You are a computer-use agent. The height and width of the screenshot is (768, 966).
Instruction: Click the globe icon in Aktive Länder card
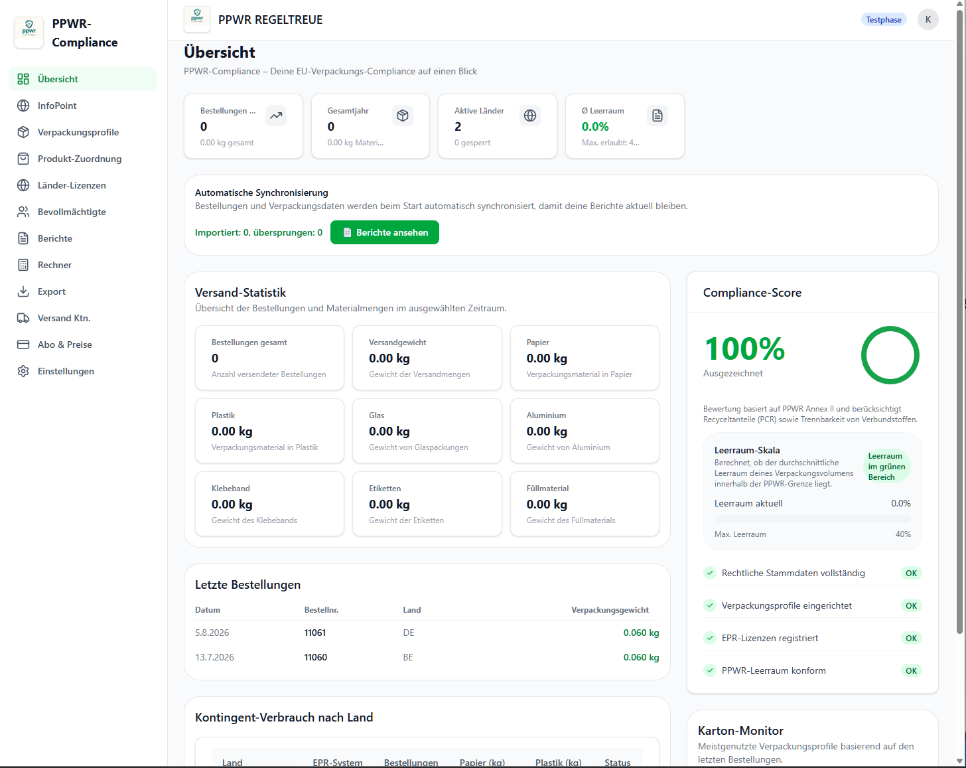pyautogui.click(x=530, y=115)
